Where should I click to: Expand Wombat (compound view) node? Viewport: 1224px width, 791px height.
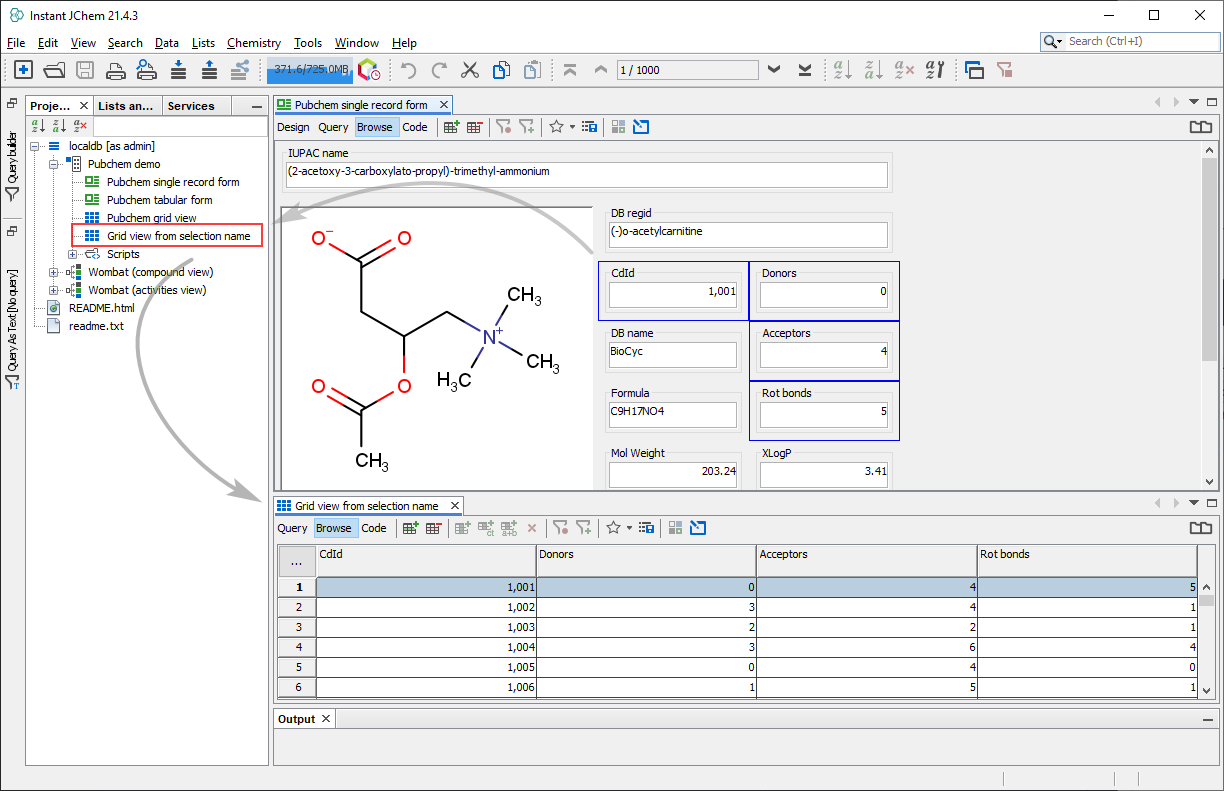[53, 272]
